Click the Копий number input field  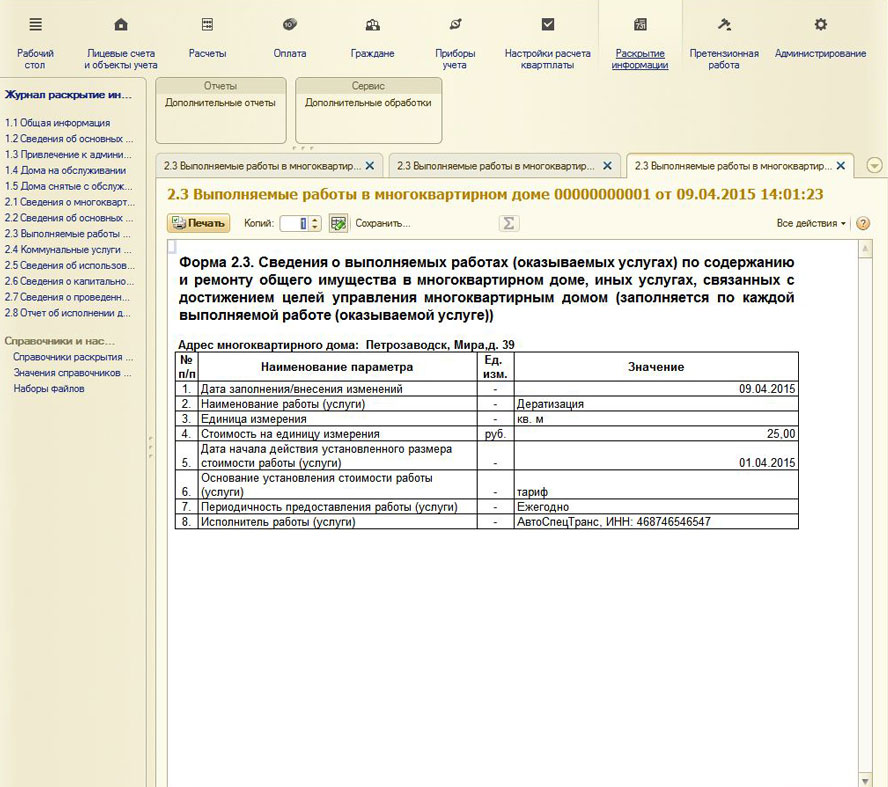(294, 223)
